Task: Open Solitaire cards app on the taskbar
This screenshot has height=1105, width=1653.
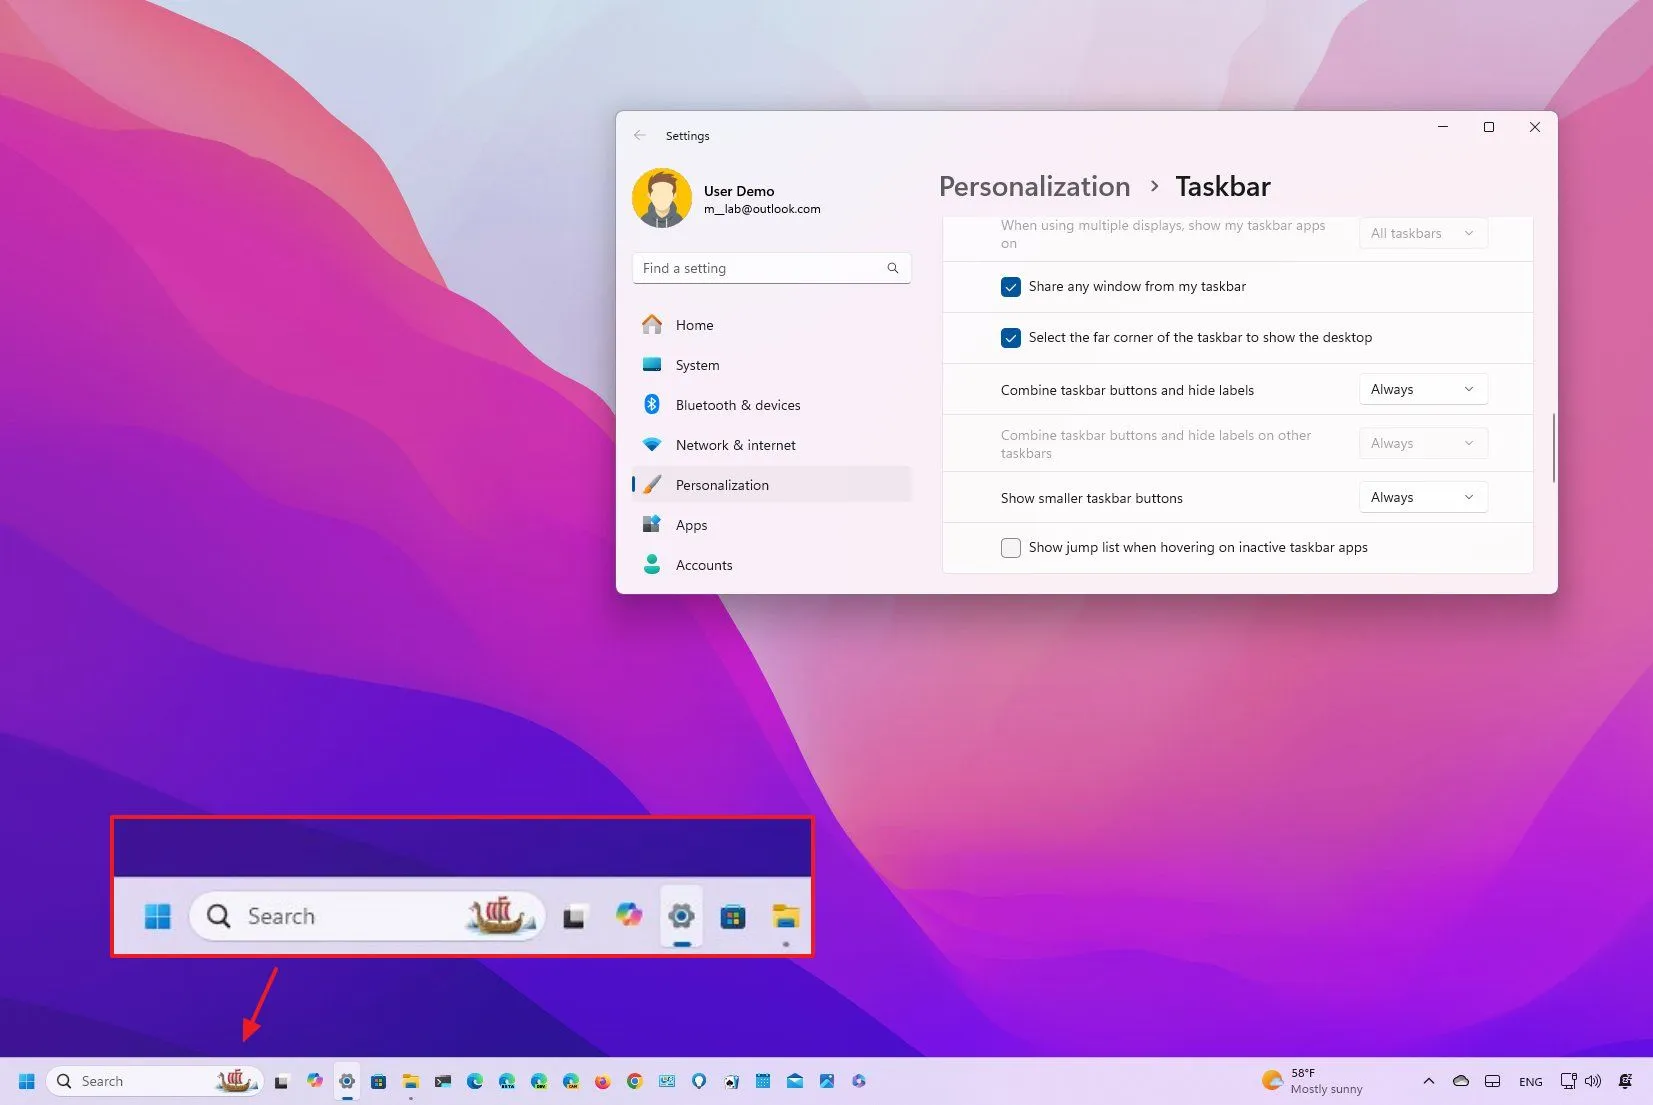Action: pos(731,1081)
